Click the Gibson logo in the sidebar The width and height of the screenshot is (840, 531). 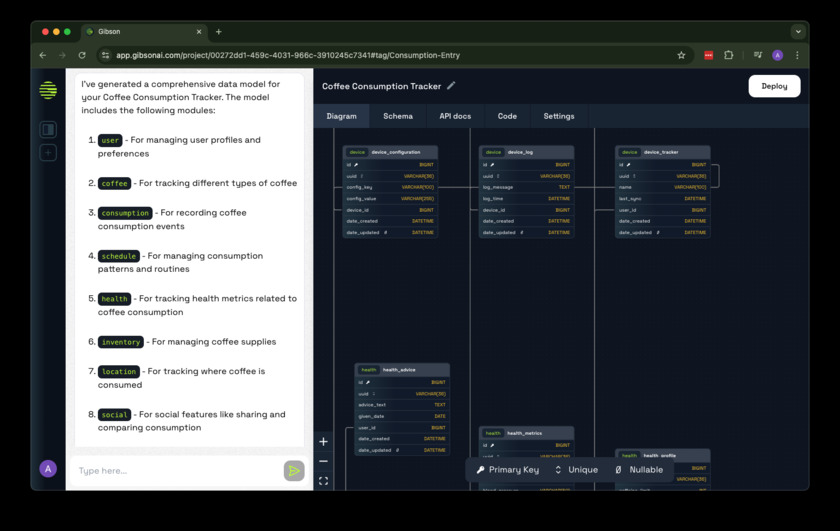tap(48, 91)
